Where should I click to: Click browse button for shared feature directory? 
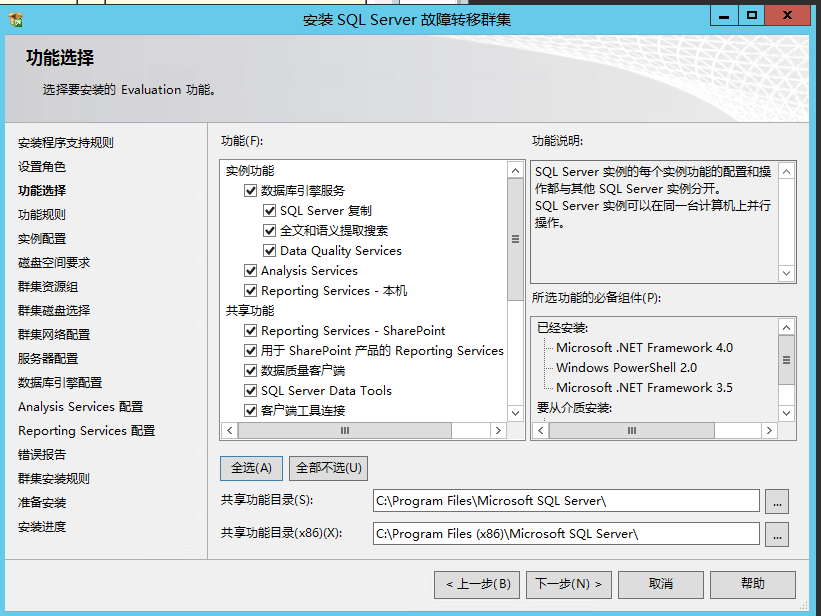click(x=776, y=501)
